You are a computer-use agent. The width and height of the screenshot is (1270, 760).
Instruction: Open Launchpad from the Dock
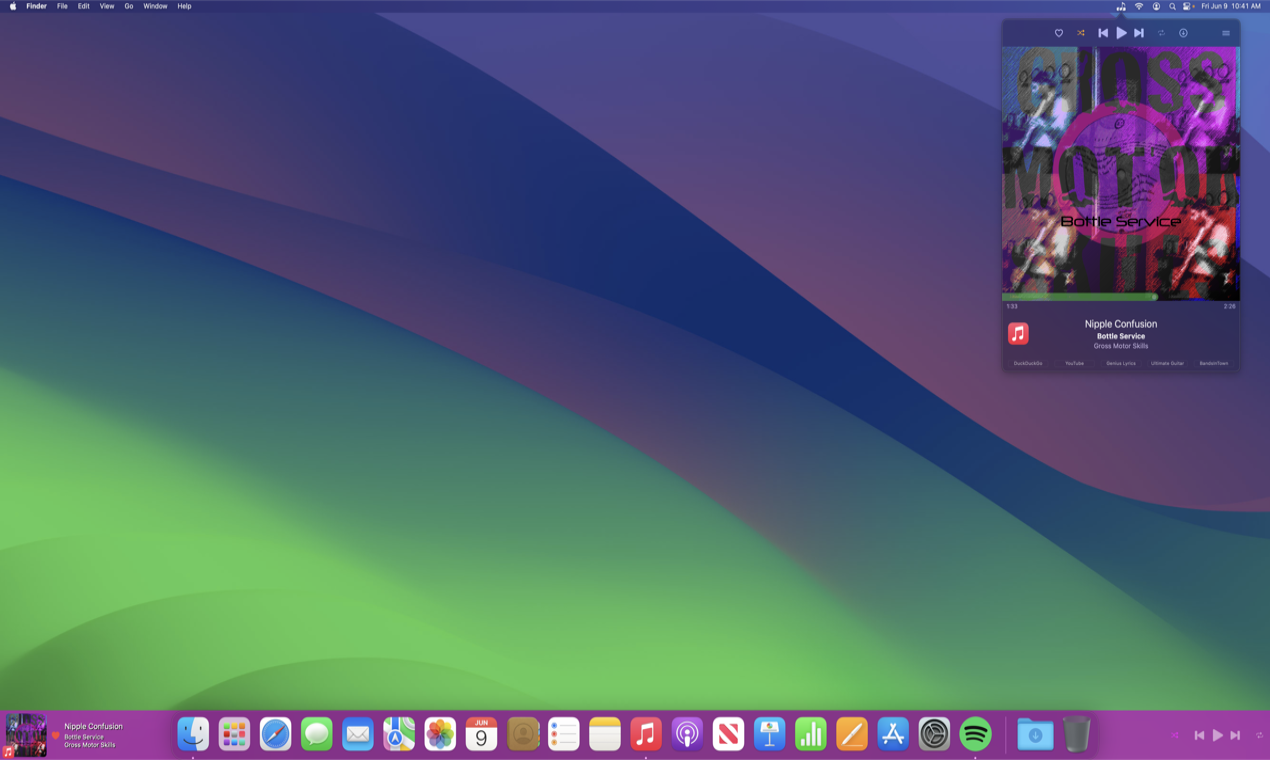point(234,734)
